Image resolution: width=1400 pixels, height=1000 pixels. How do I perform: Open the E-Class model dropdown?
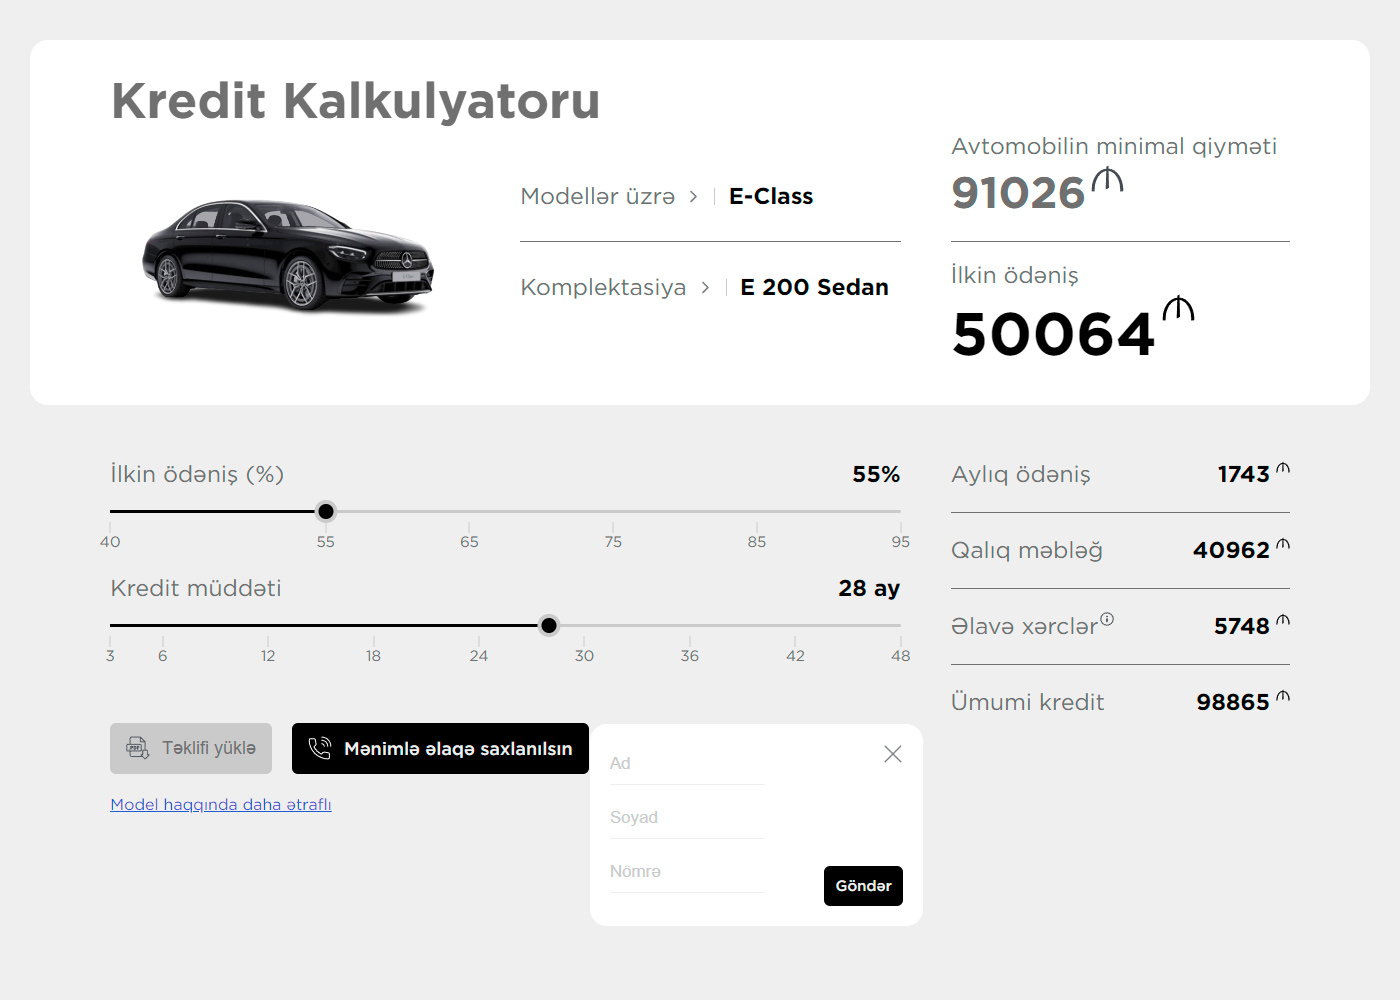(x=770, y=197)
